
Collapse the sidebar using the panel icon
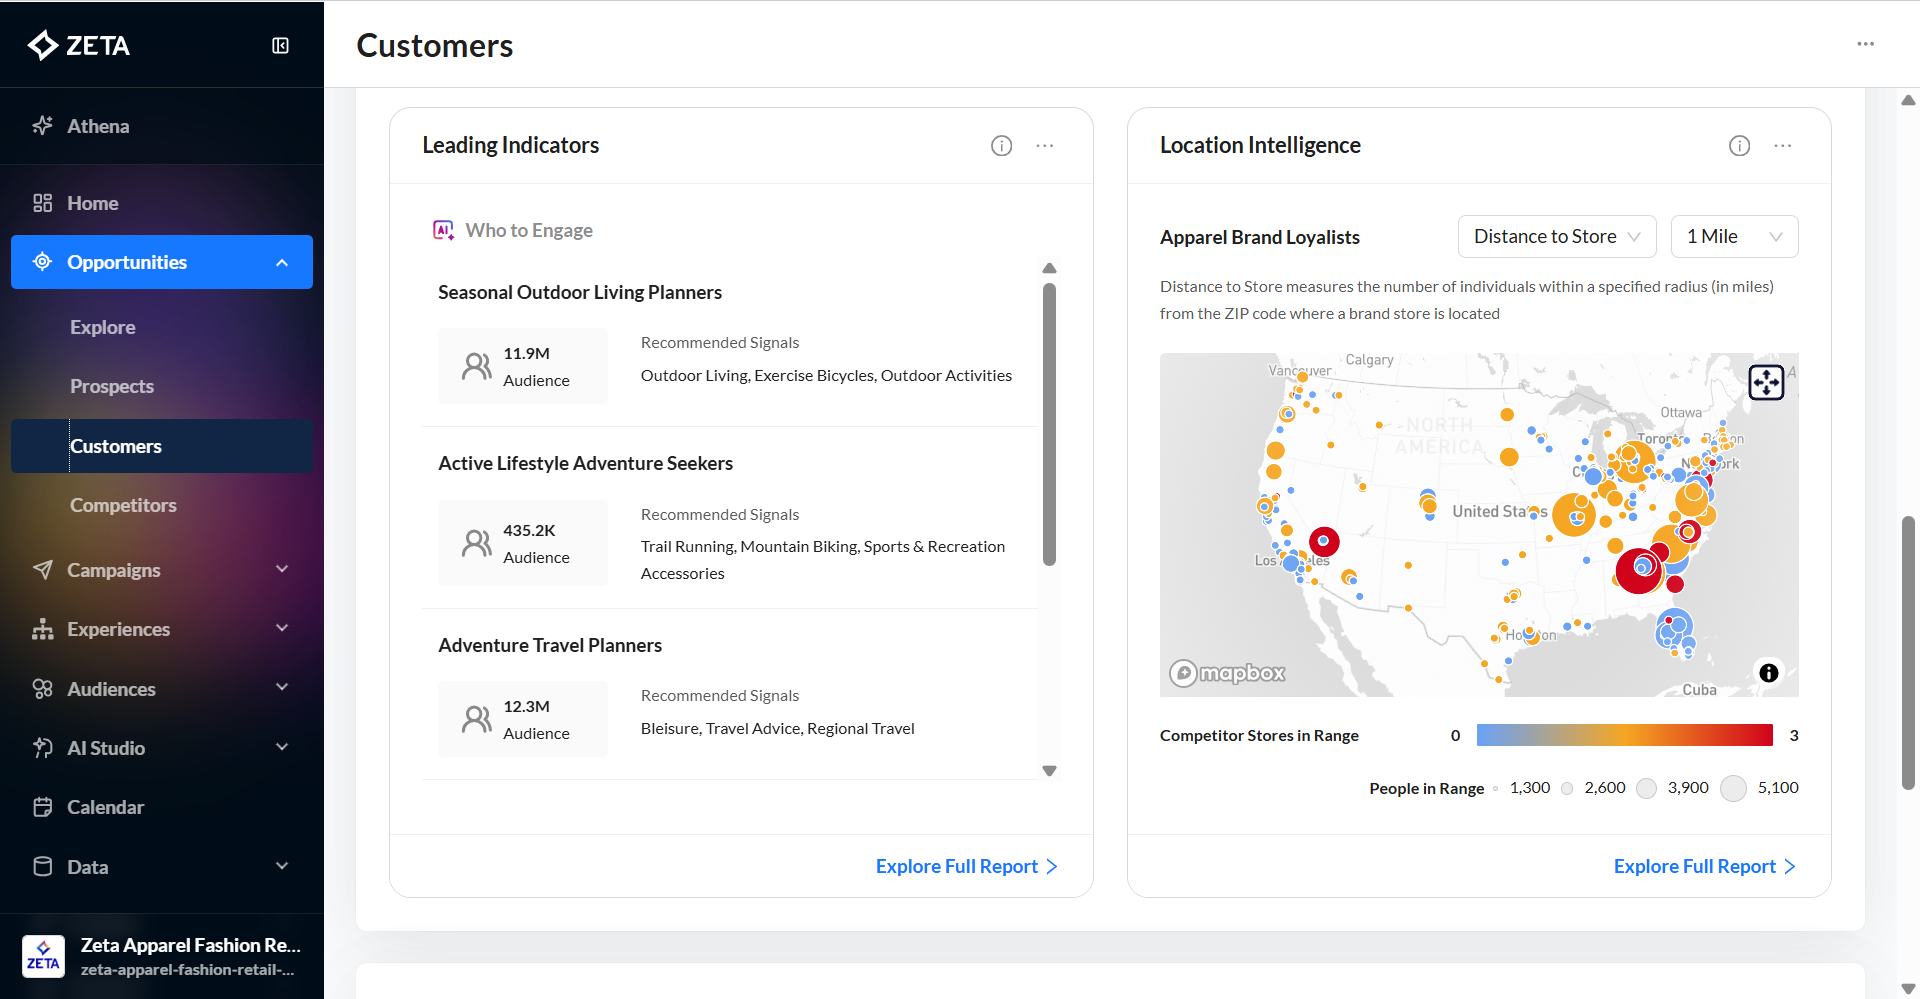pyautogui.click(x=280, y=46)
